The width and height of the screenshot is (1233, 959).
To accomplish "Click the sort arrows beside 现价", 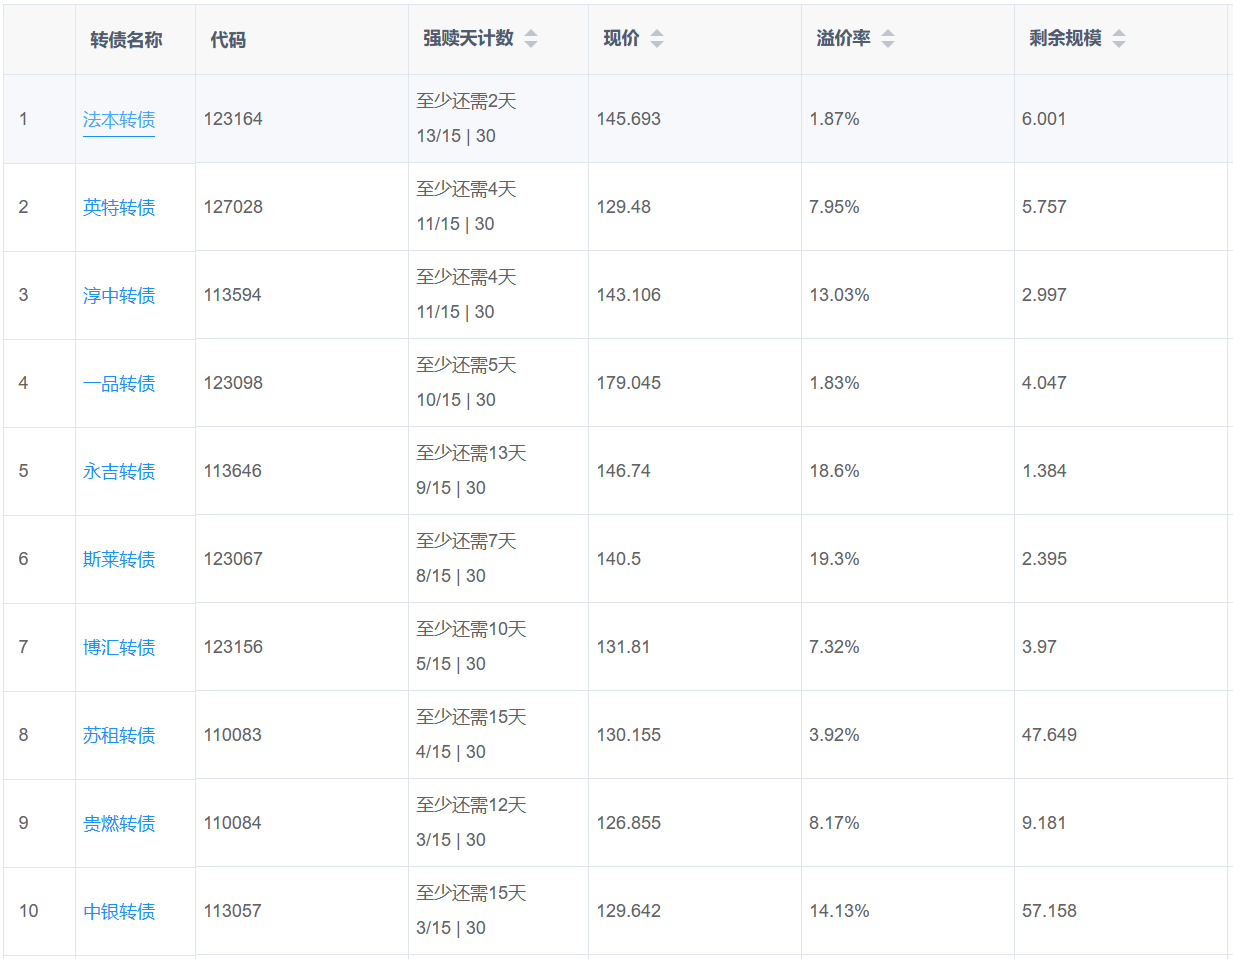I will 657,39.
